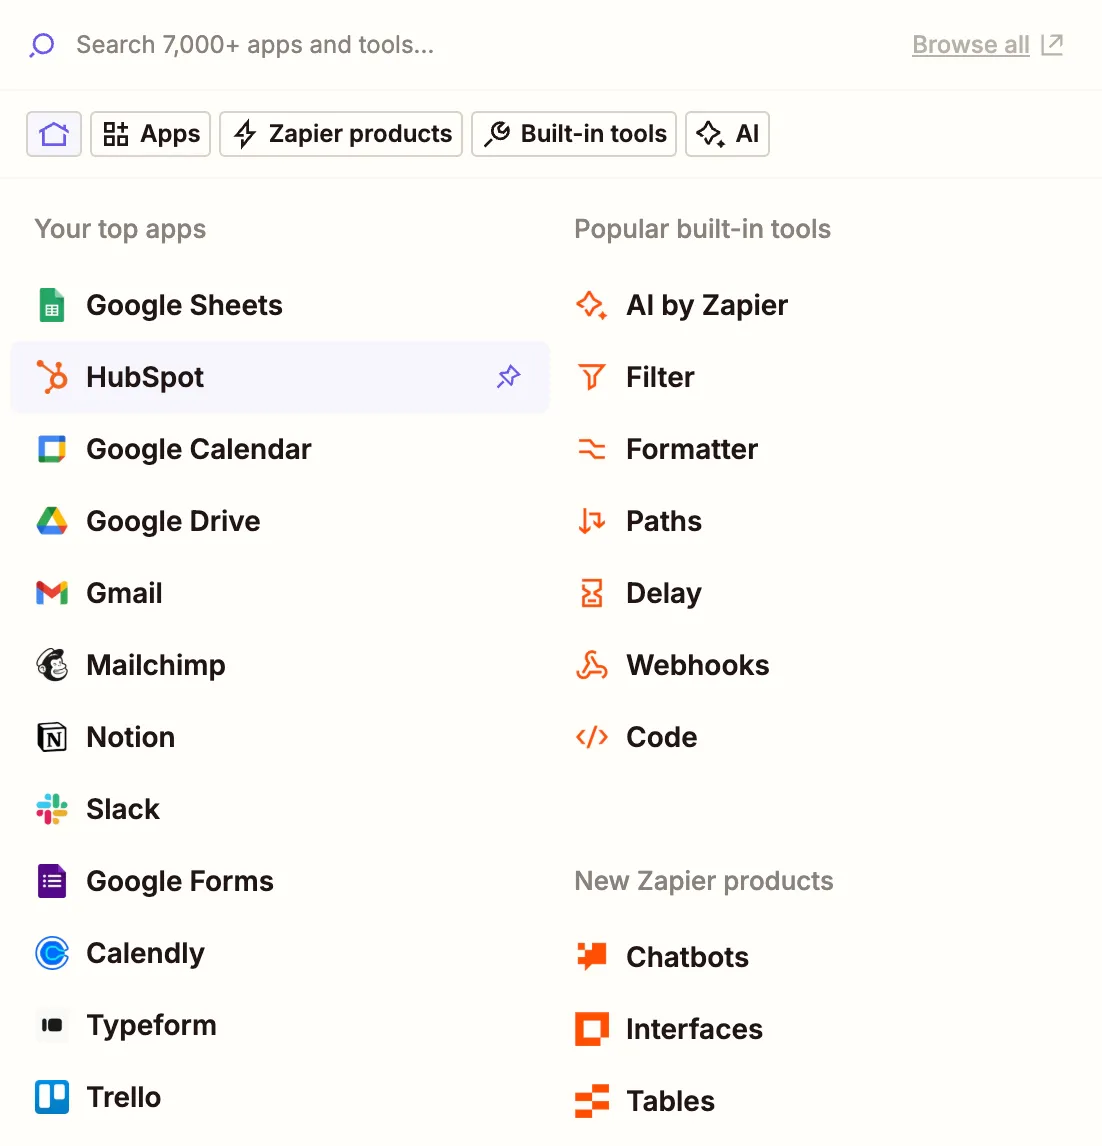Open the Apps tab
This screenshot has height=1146, width=1102.
coord(151,134)
